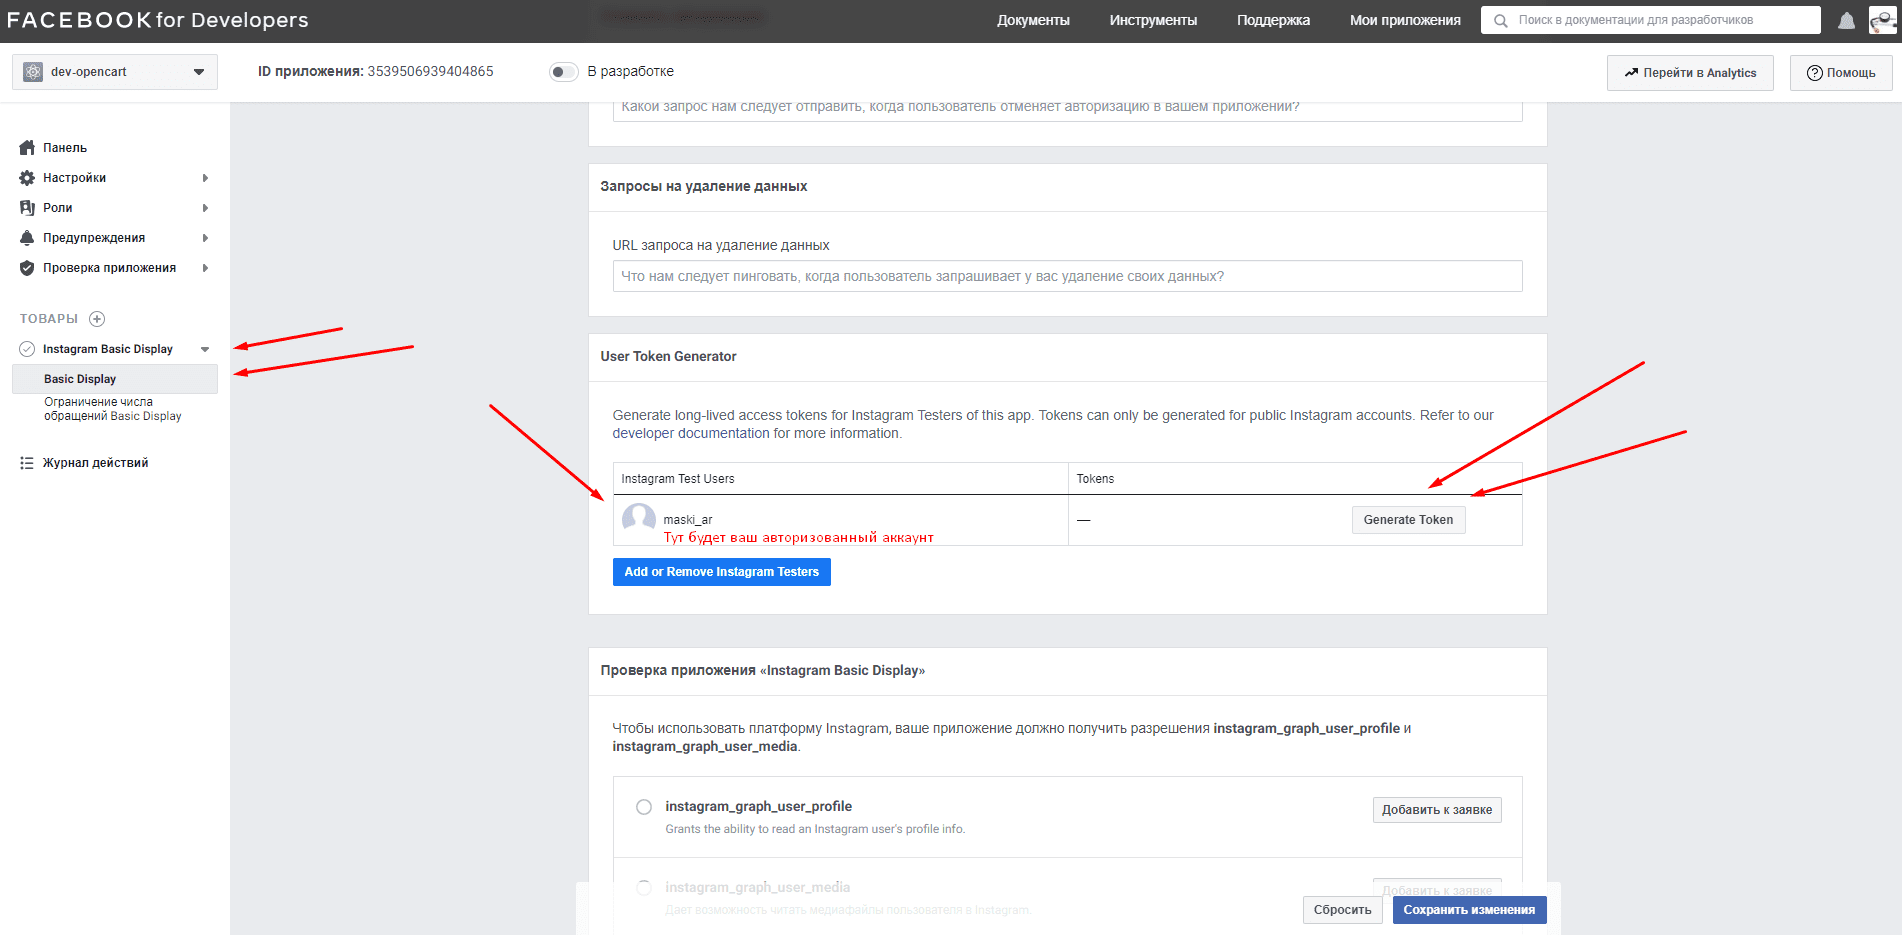
Task: Add a product with the plus icon
Action: [97, 319]
